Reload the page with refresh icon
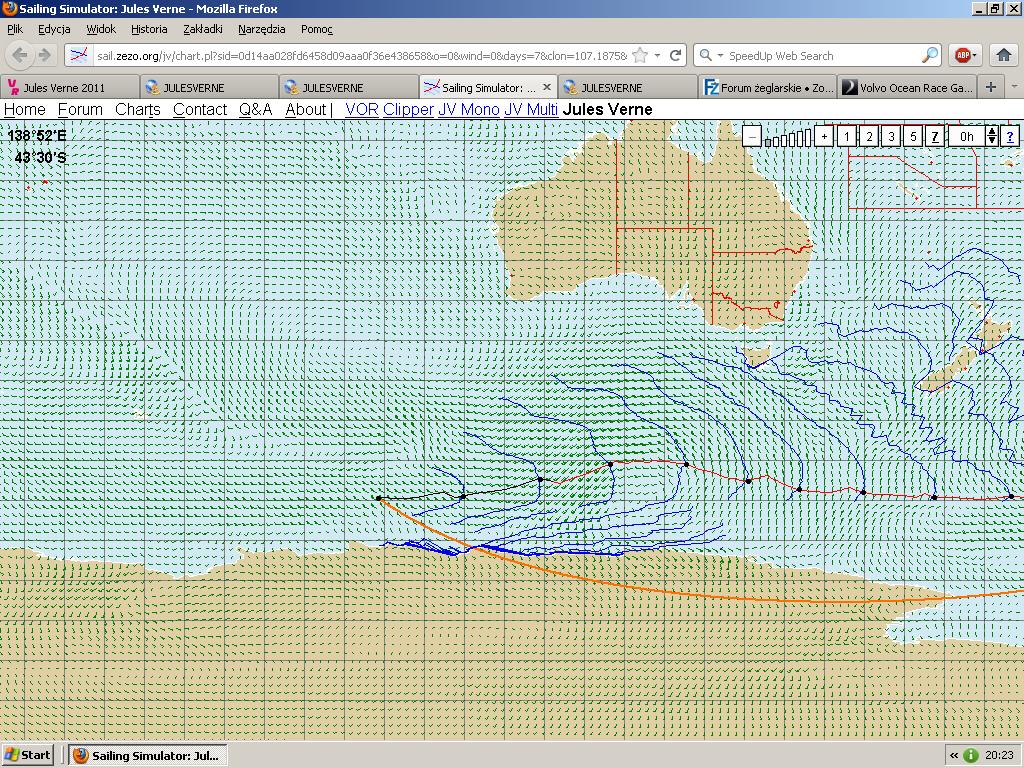 click(676, 56)
